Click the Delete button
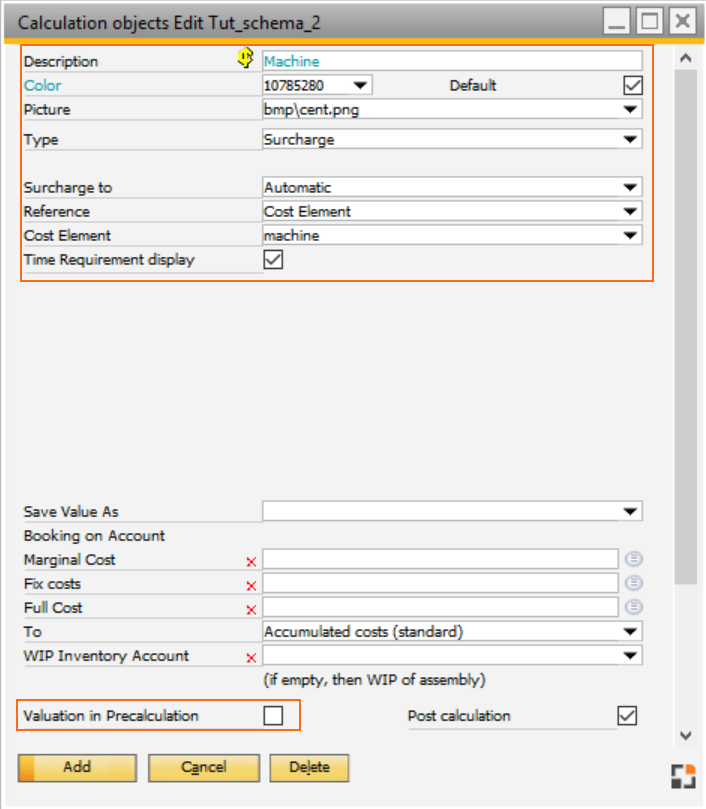 [309, 768]
